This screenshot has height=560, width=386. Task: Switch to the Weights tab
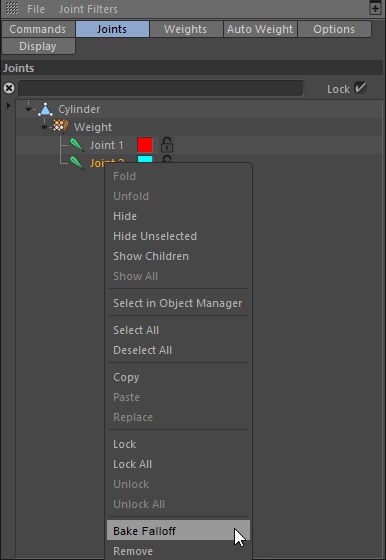coord(185,29)
